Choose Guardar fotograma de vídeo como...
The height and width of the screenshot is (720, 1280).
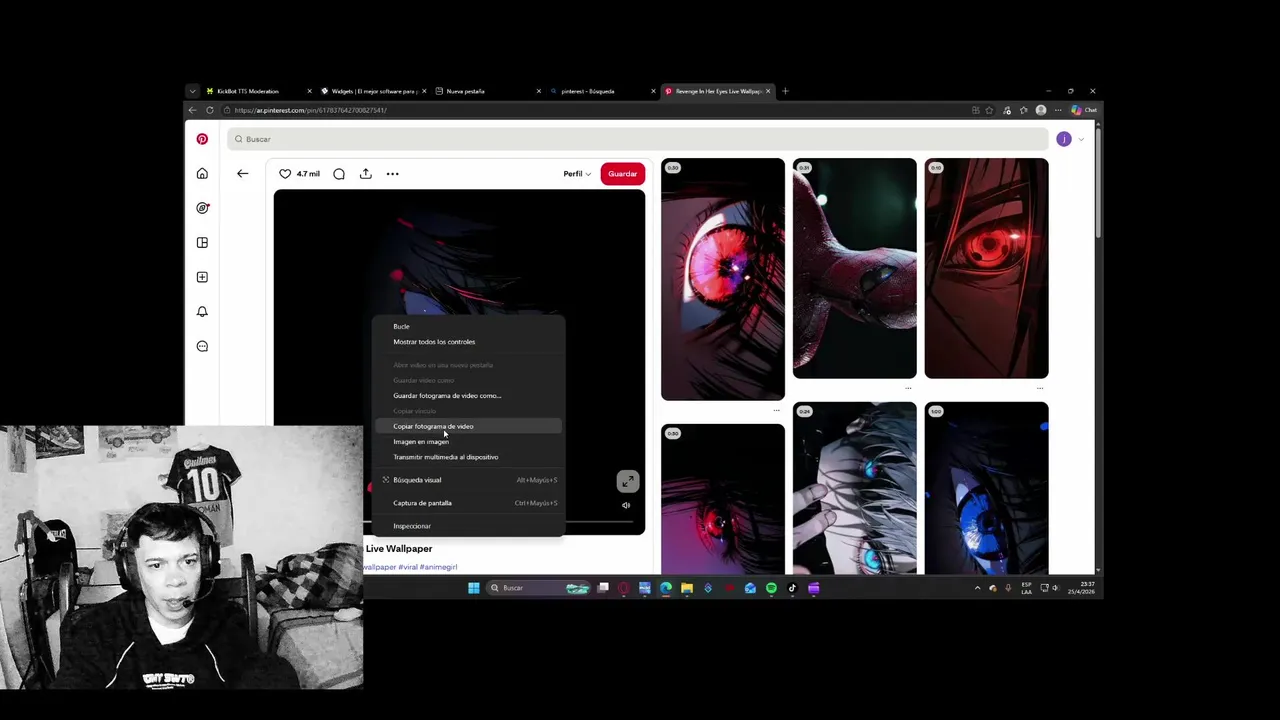click(468, 396)
